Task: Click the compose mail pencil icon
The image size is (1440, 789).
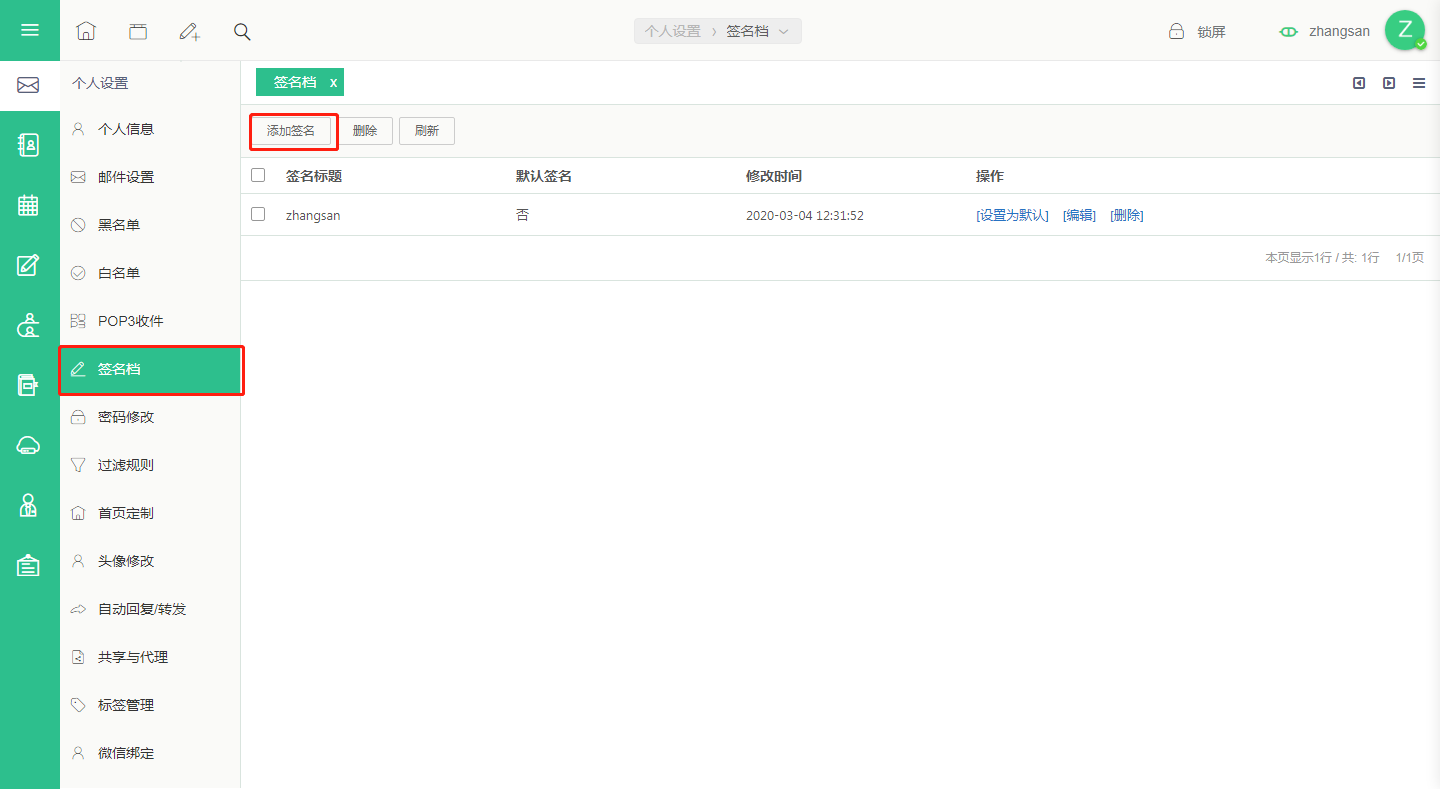Action: tap(189, 31)
